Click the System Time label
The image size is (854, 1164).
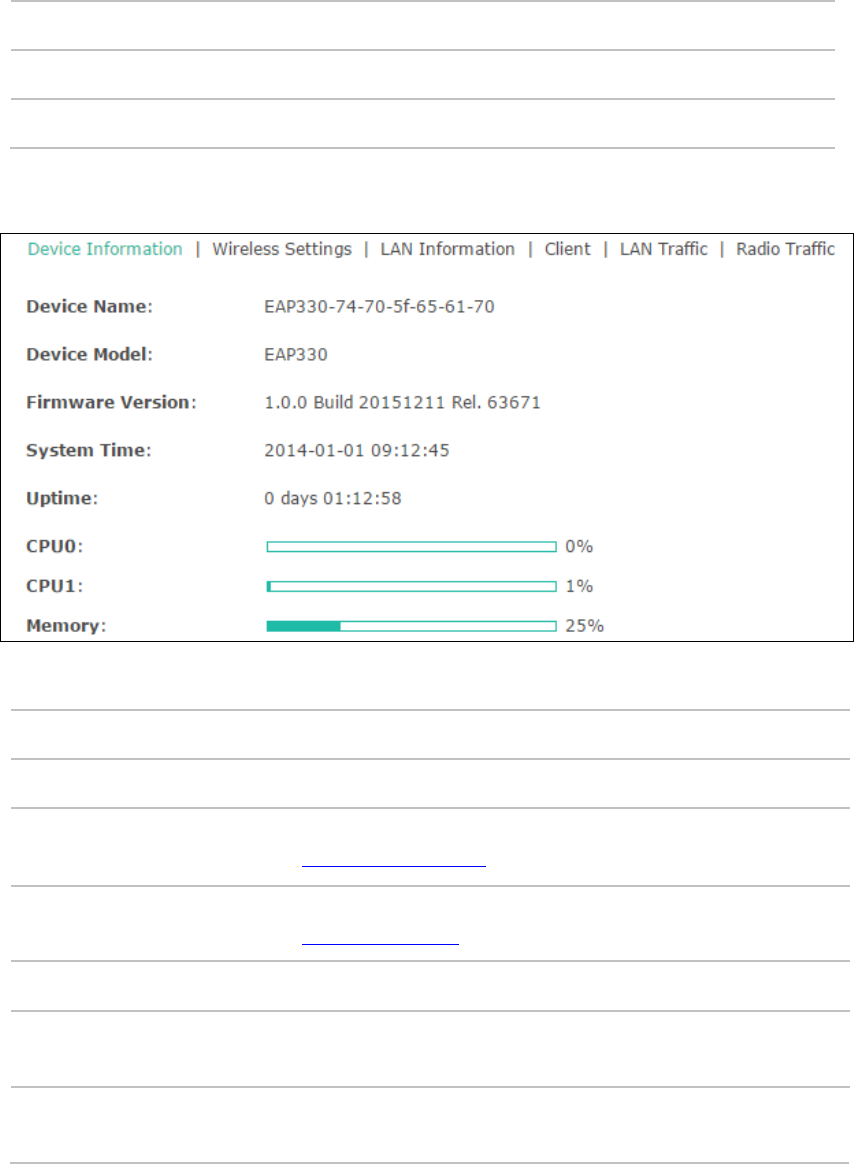click(88, 451)
